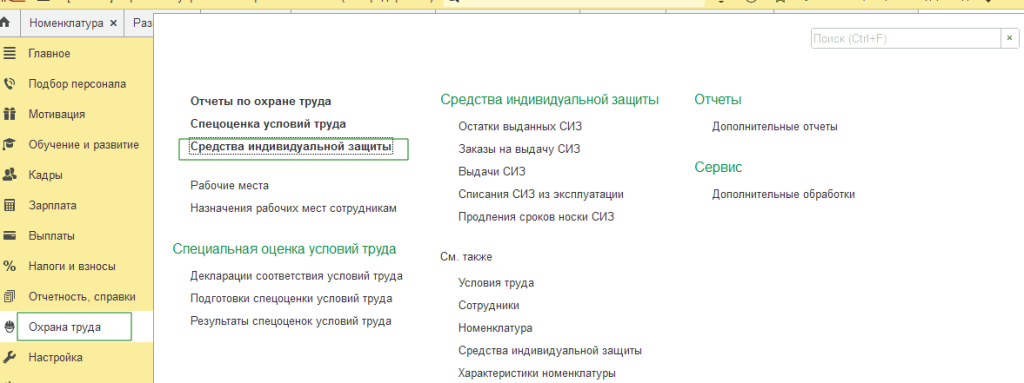Open Характеристики номенклатуры
Viewport: 1024px width, 383px height.
(537, 373)
